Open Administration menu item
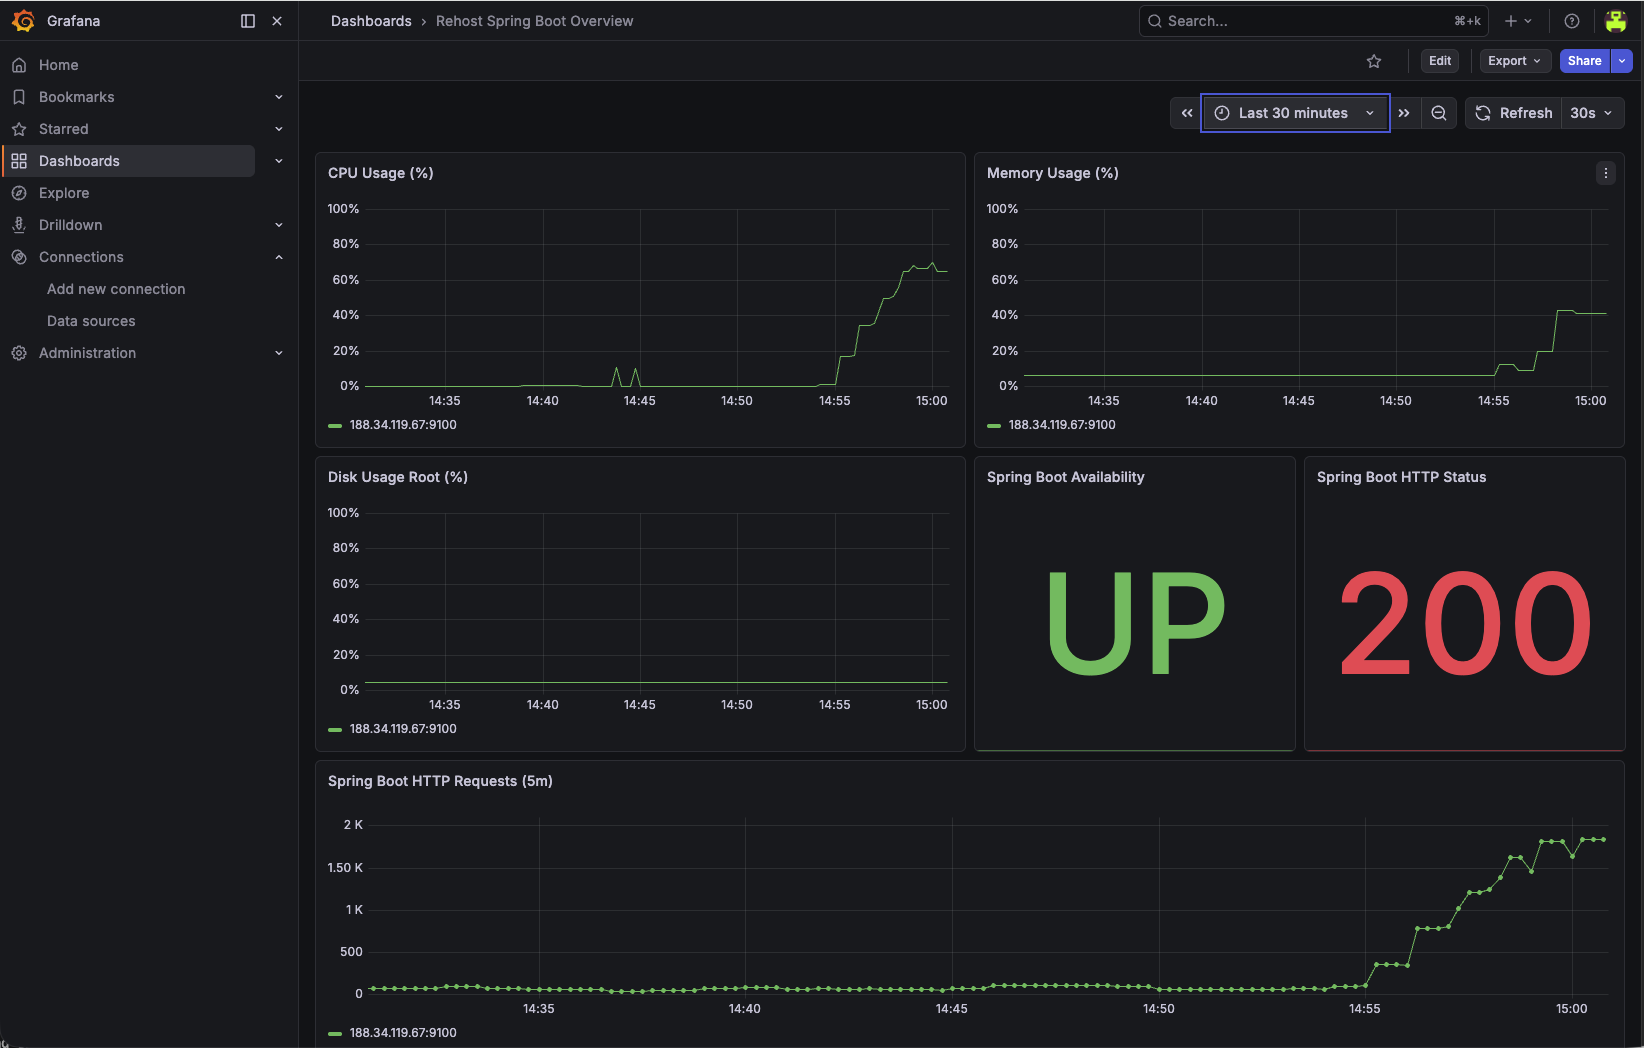Viewport: 1644px width, 1048px height. [x=87, y=353]
